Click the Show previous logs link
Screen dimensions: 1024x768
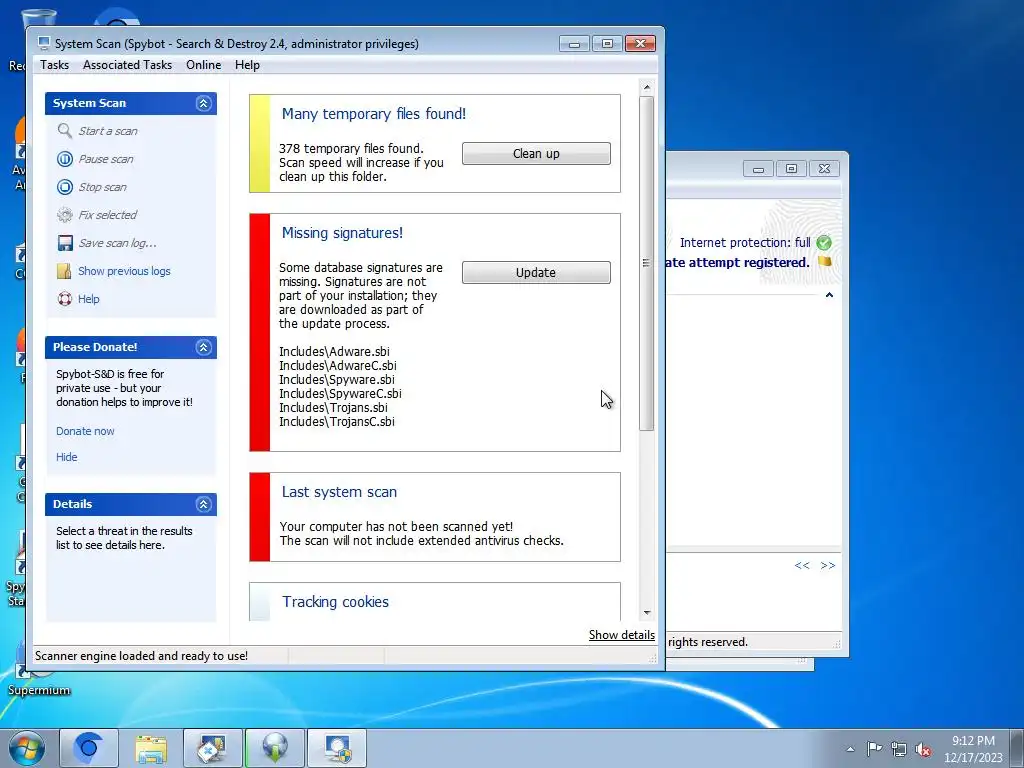[x=124, y=271]
